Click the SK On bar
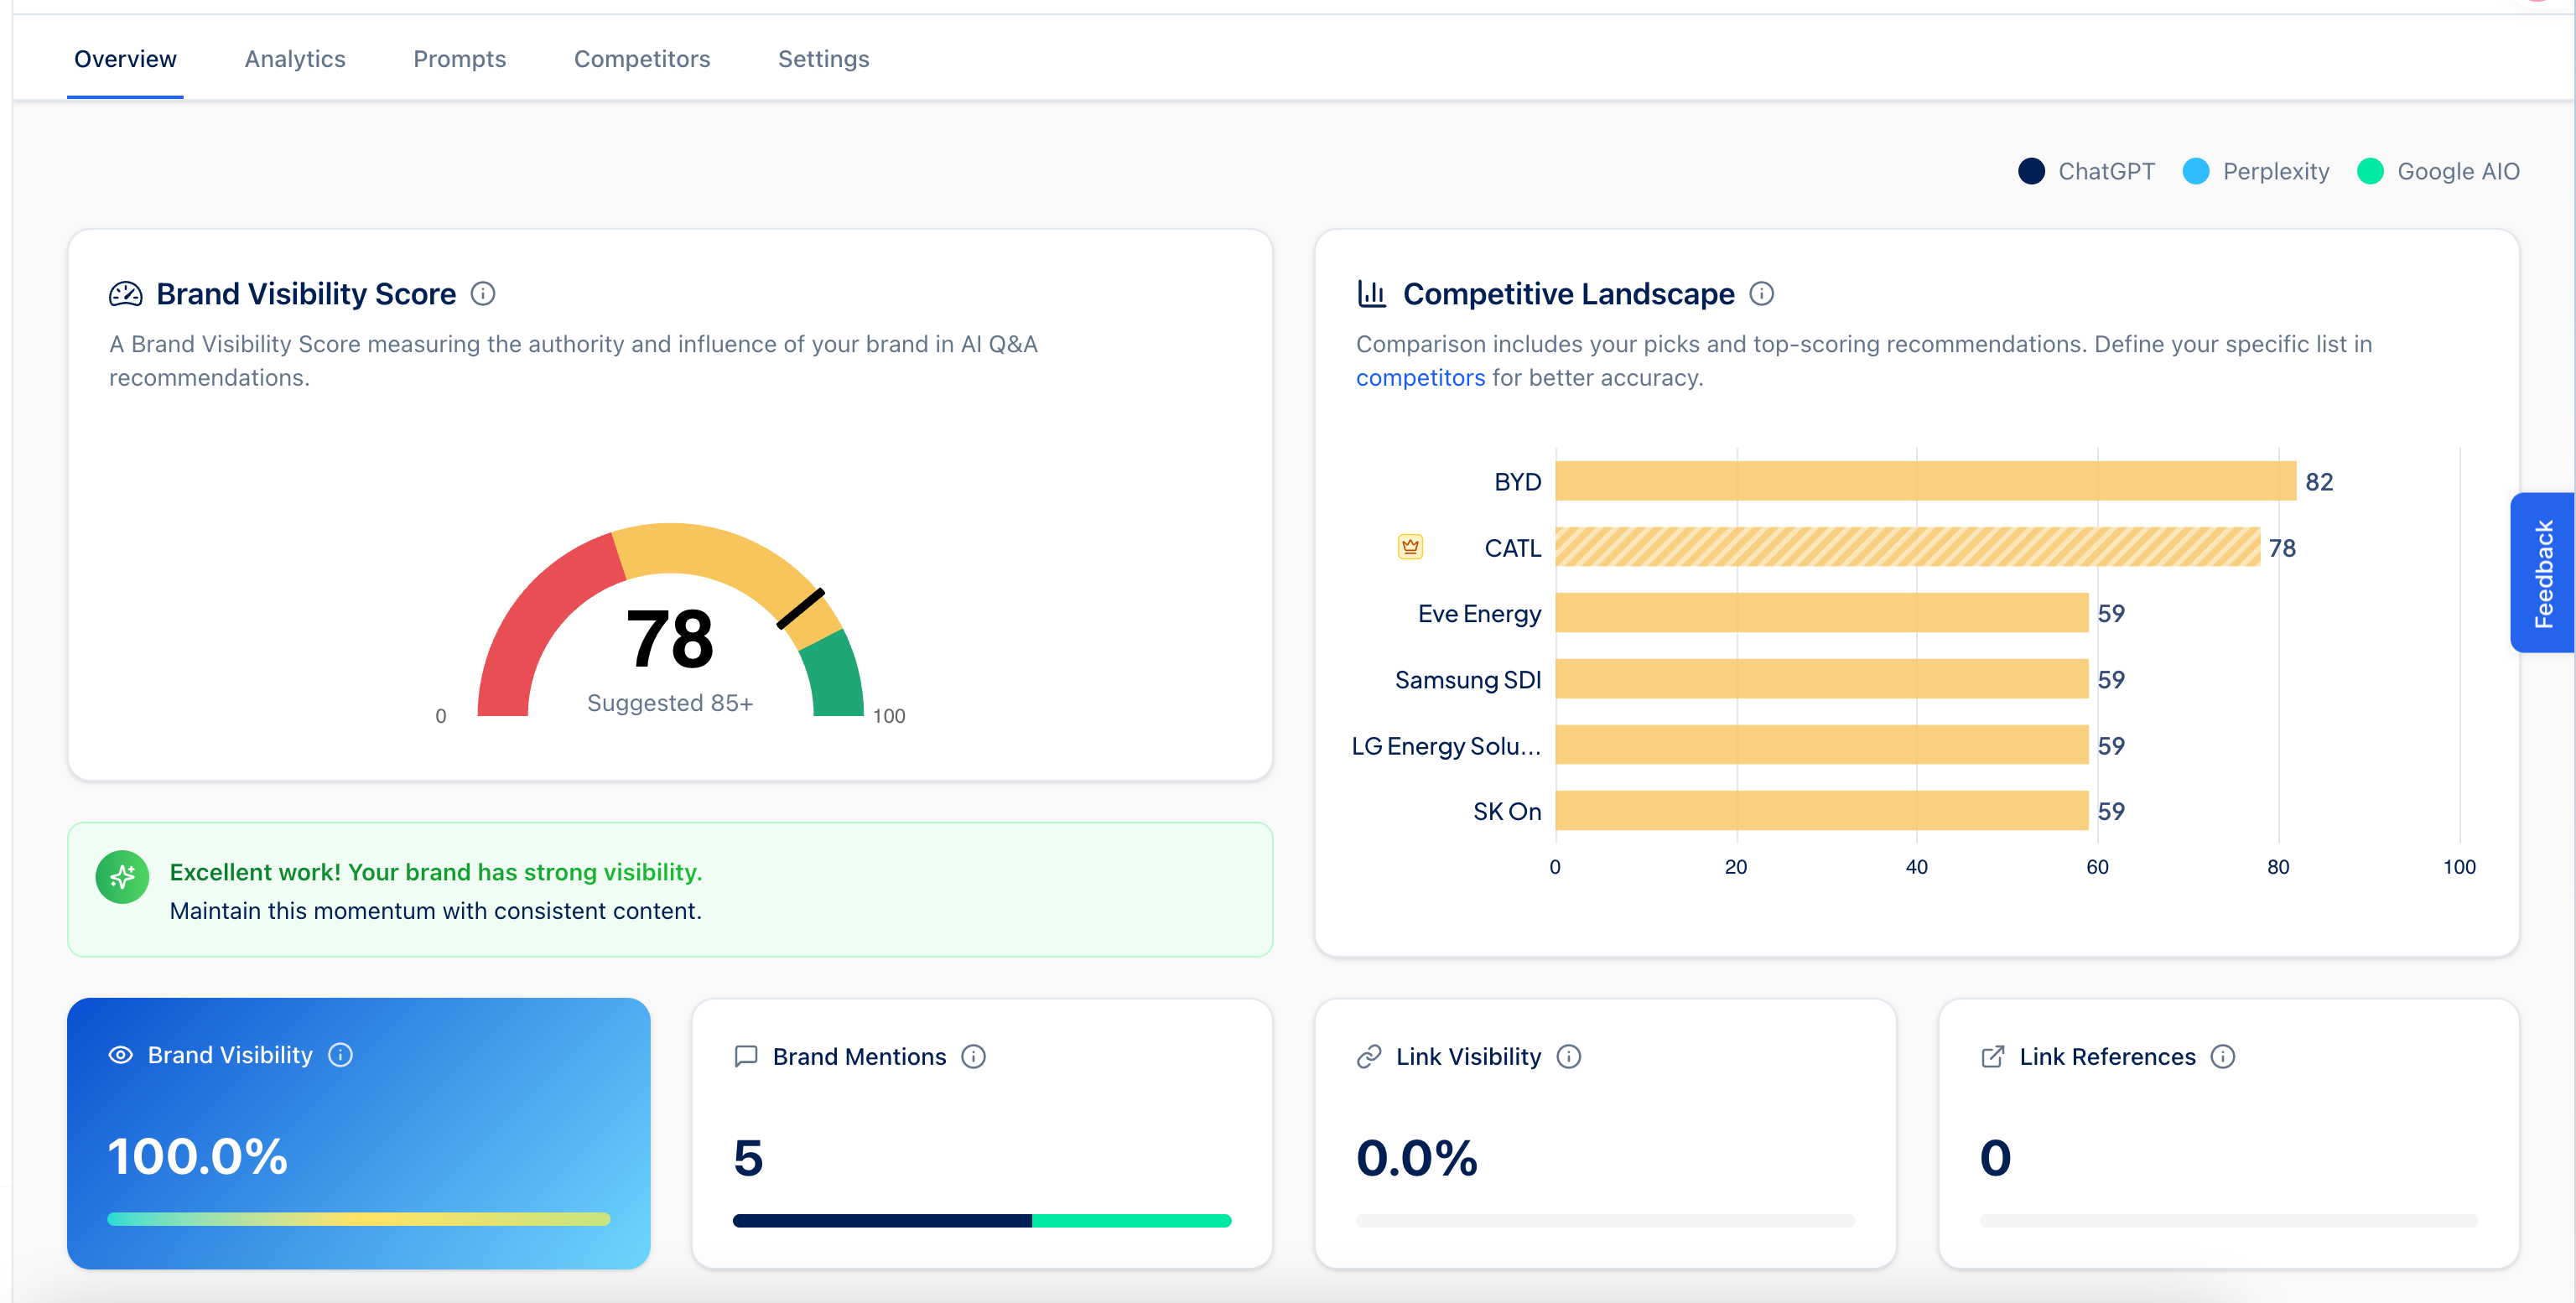Screen dimensions: 2576x1303 1822,811
